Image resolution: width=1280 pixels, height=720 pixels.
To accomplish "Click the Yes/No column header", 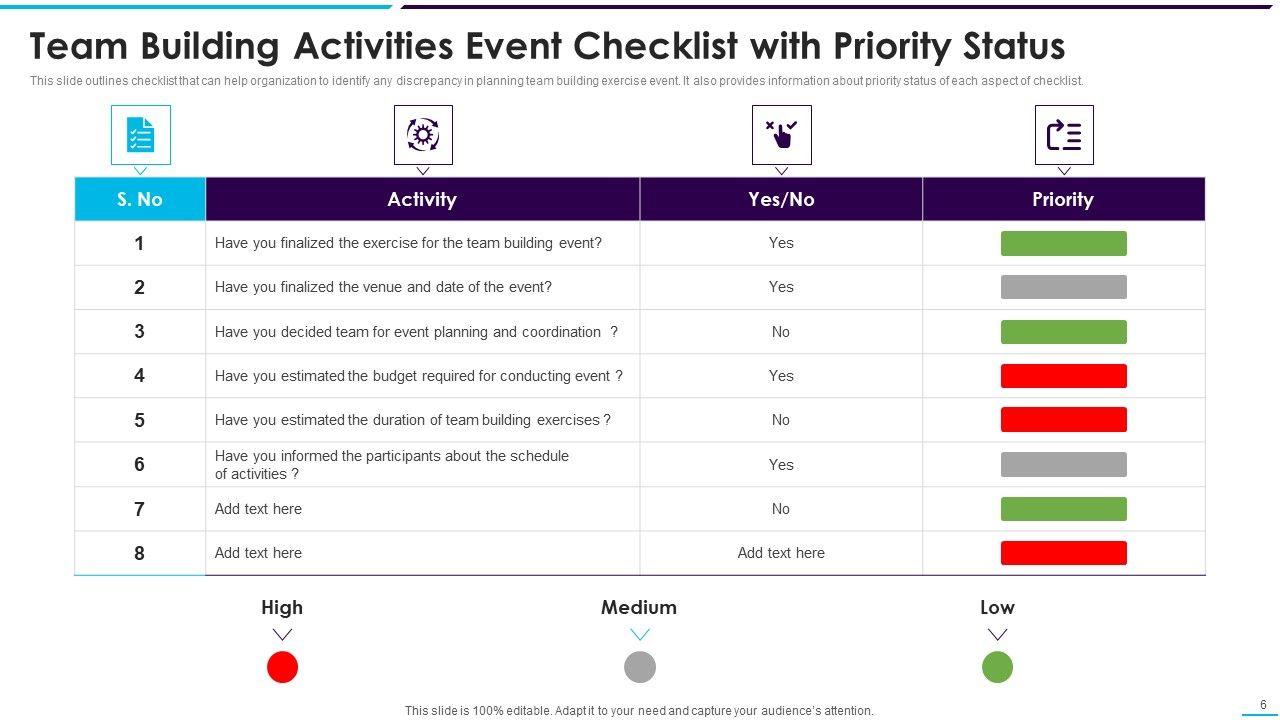I will click(x=781, y=199).
